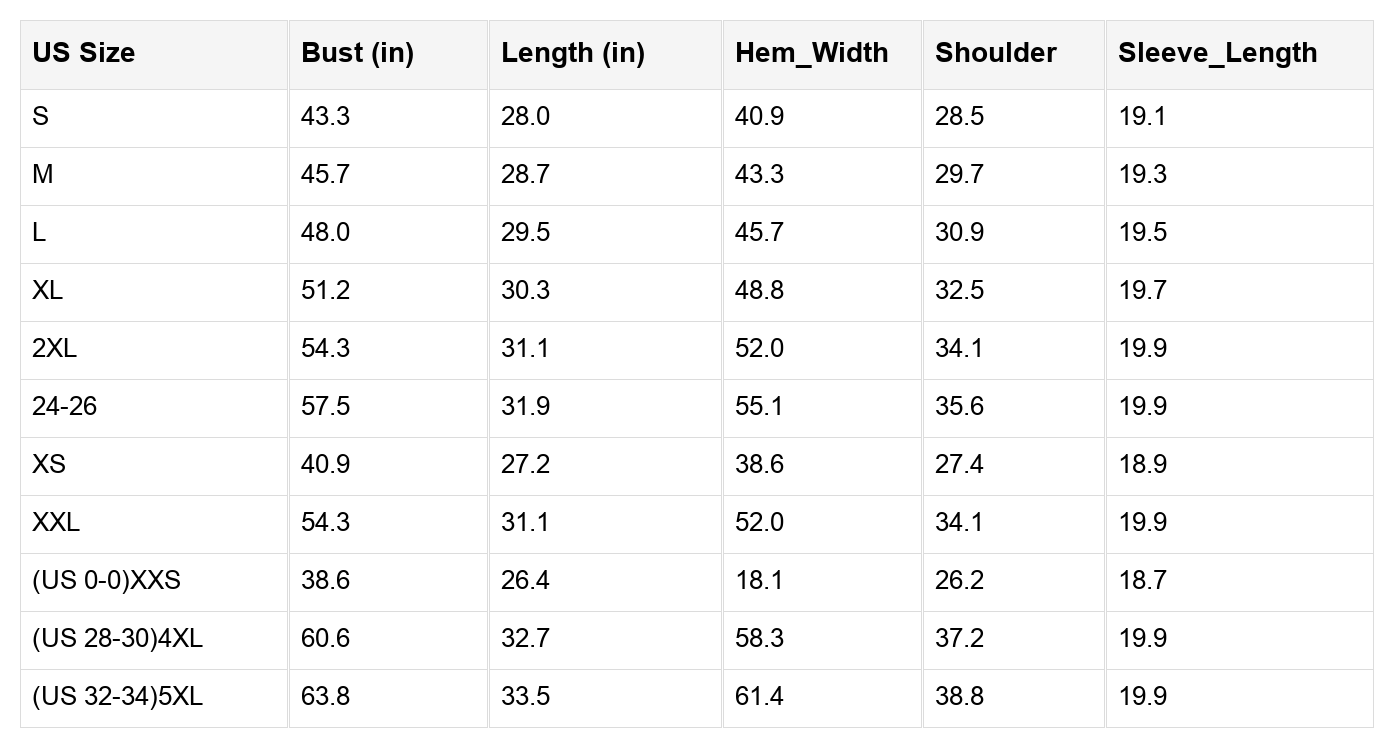Select the Shoulder column header

click(x=995, y=53)
